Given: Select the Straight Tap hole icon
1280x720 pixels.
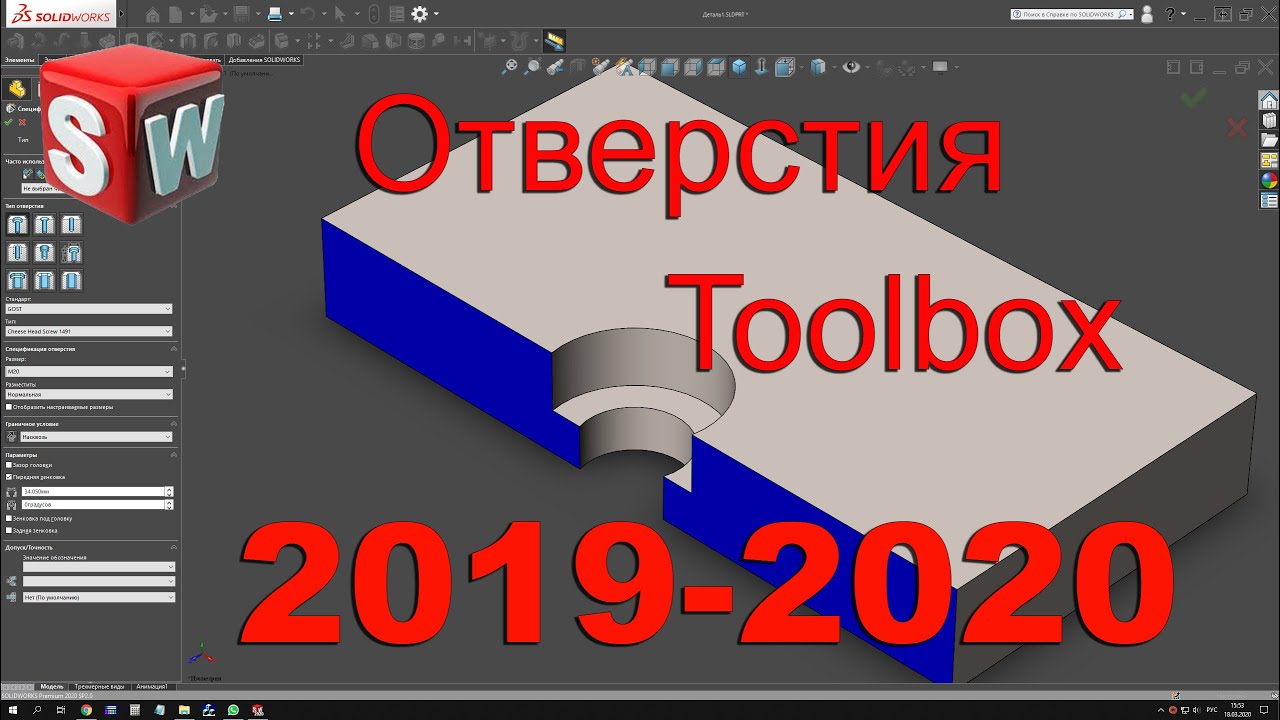Looking at the screenshot, I should [17, 253].
